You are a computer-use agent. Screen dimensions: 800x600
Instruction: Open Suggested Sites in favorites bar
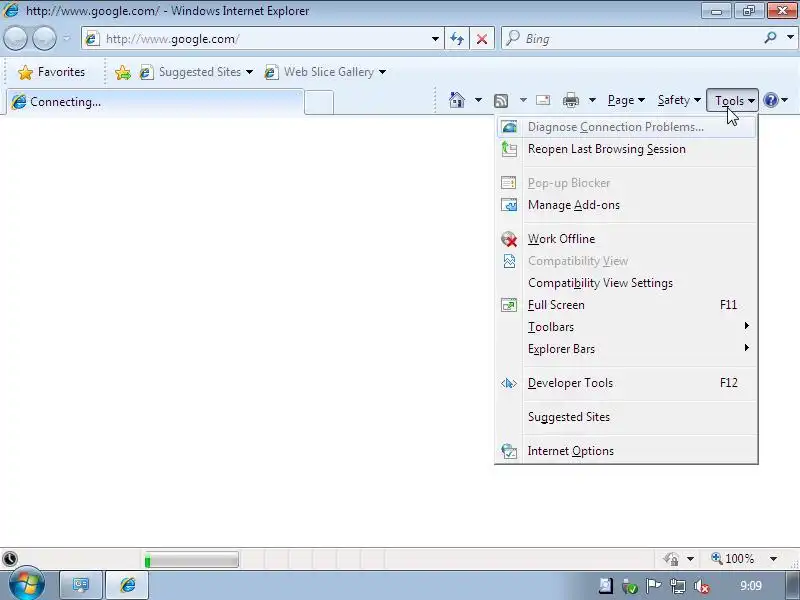point(196,72)
